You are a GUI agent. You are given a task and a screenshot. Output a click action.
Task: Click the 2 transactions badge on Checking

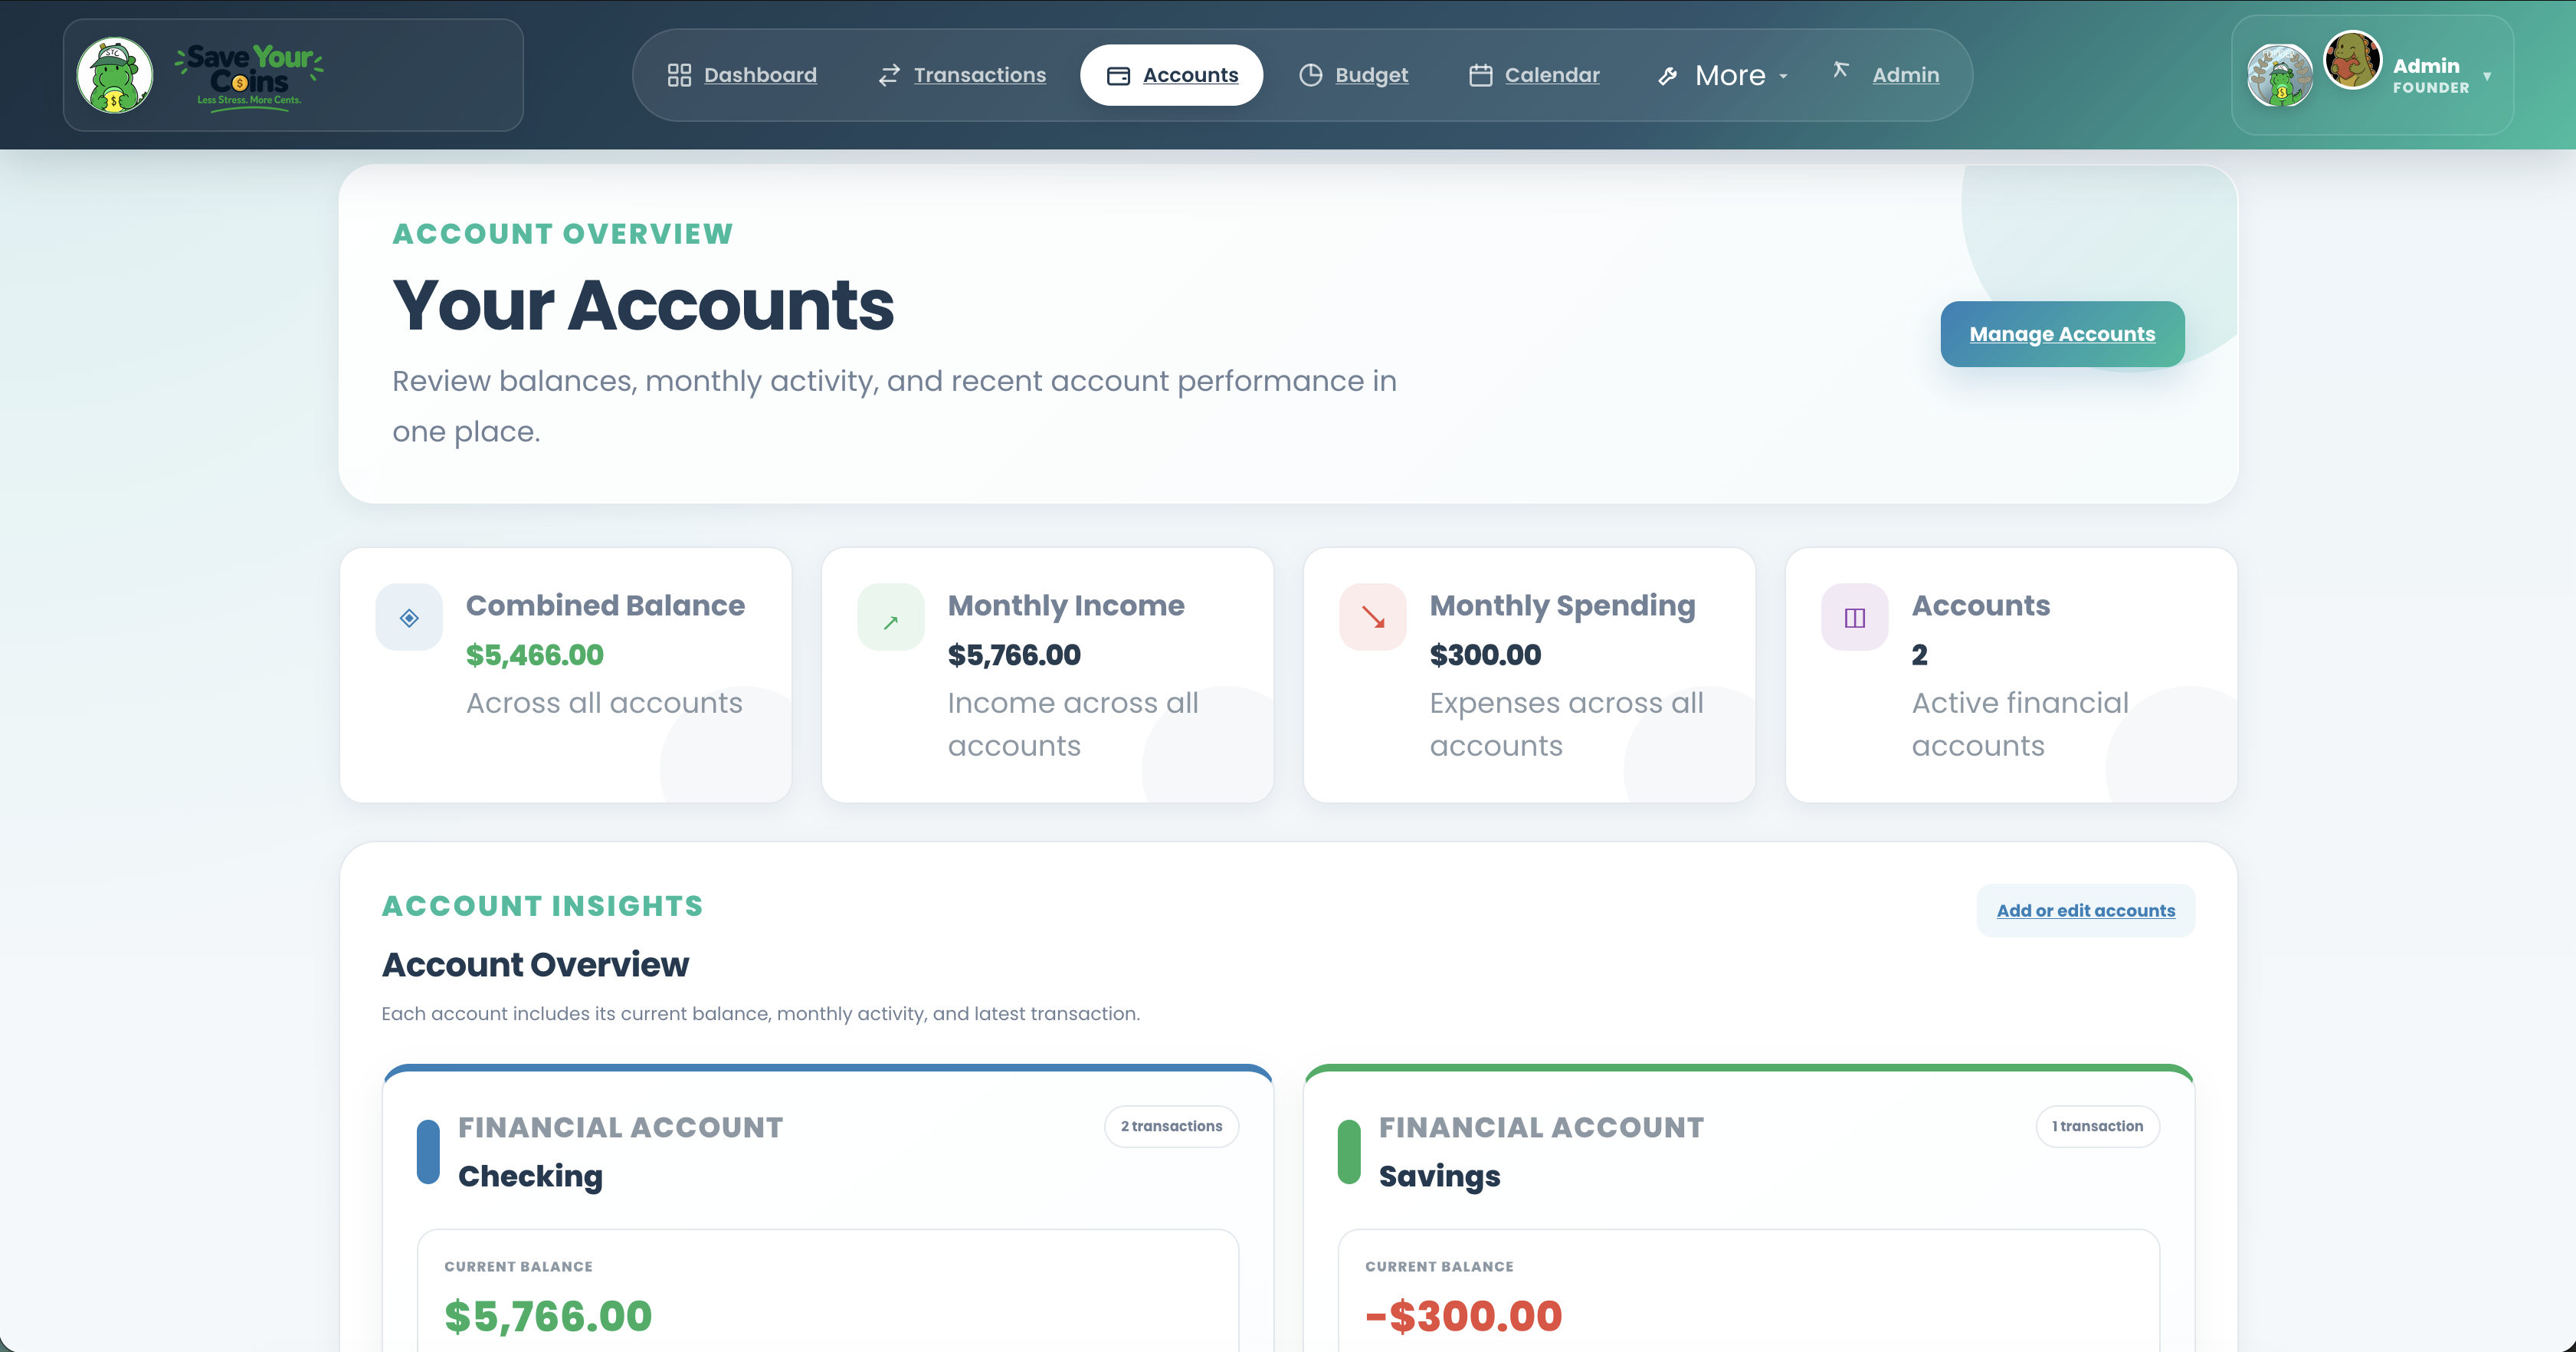(x=1171, y=1126)
